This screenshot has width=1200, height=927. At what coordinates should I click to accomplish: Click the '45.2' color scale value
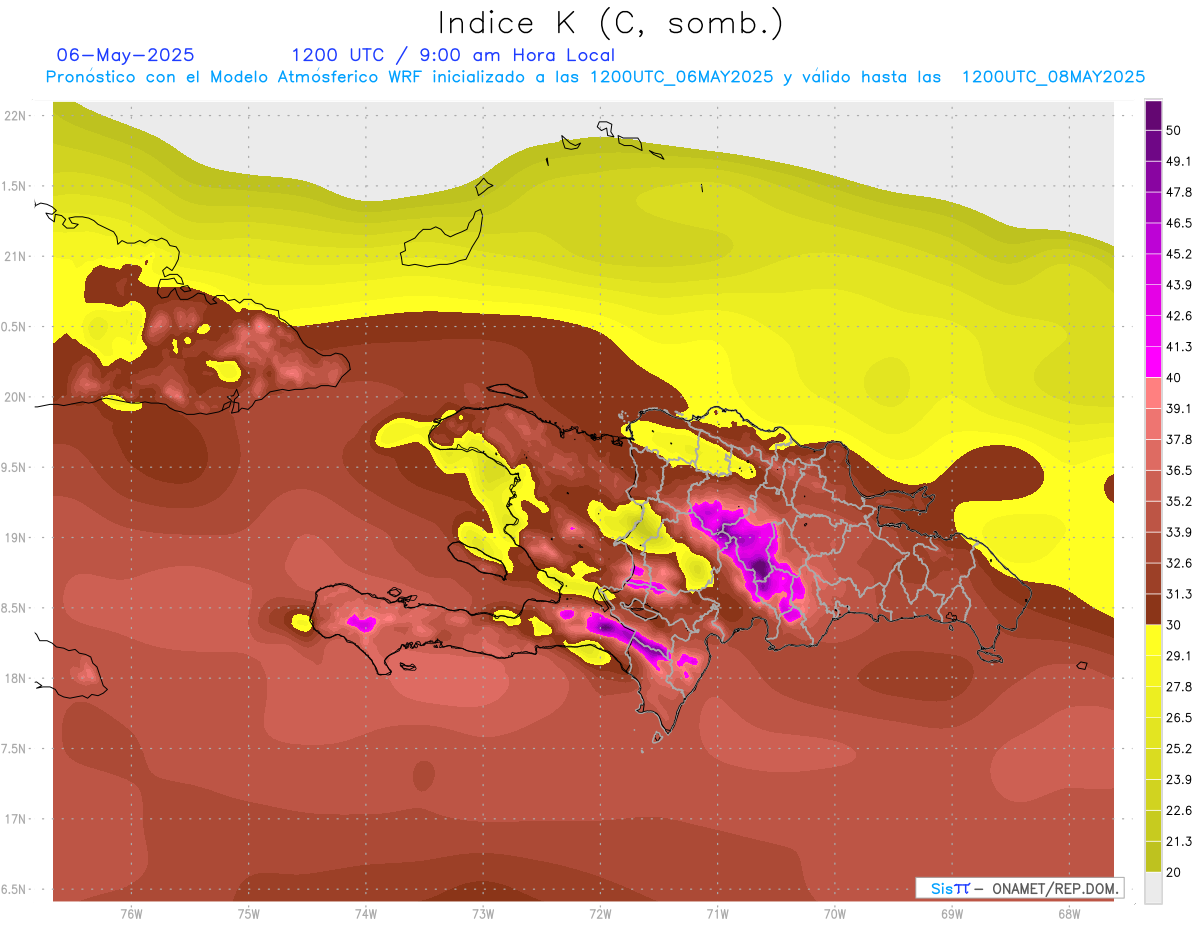(x=1179, y=254)
